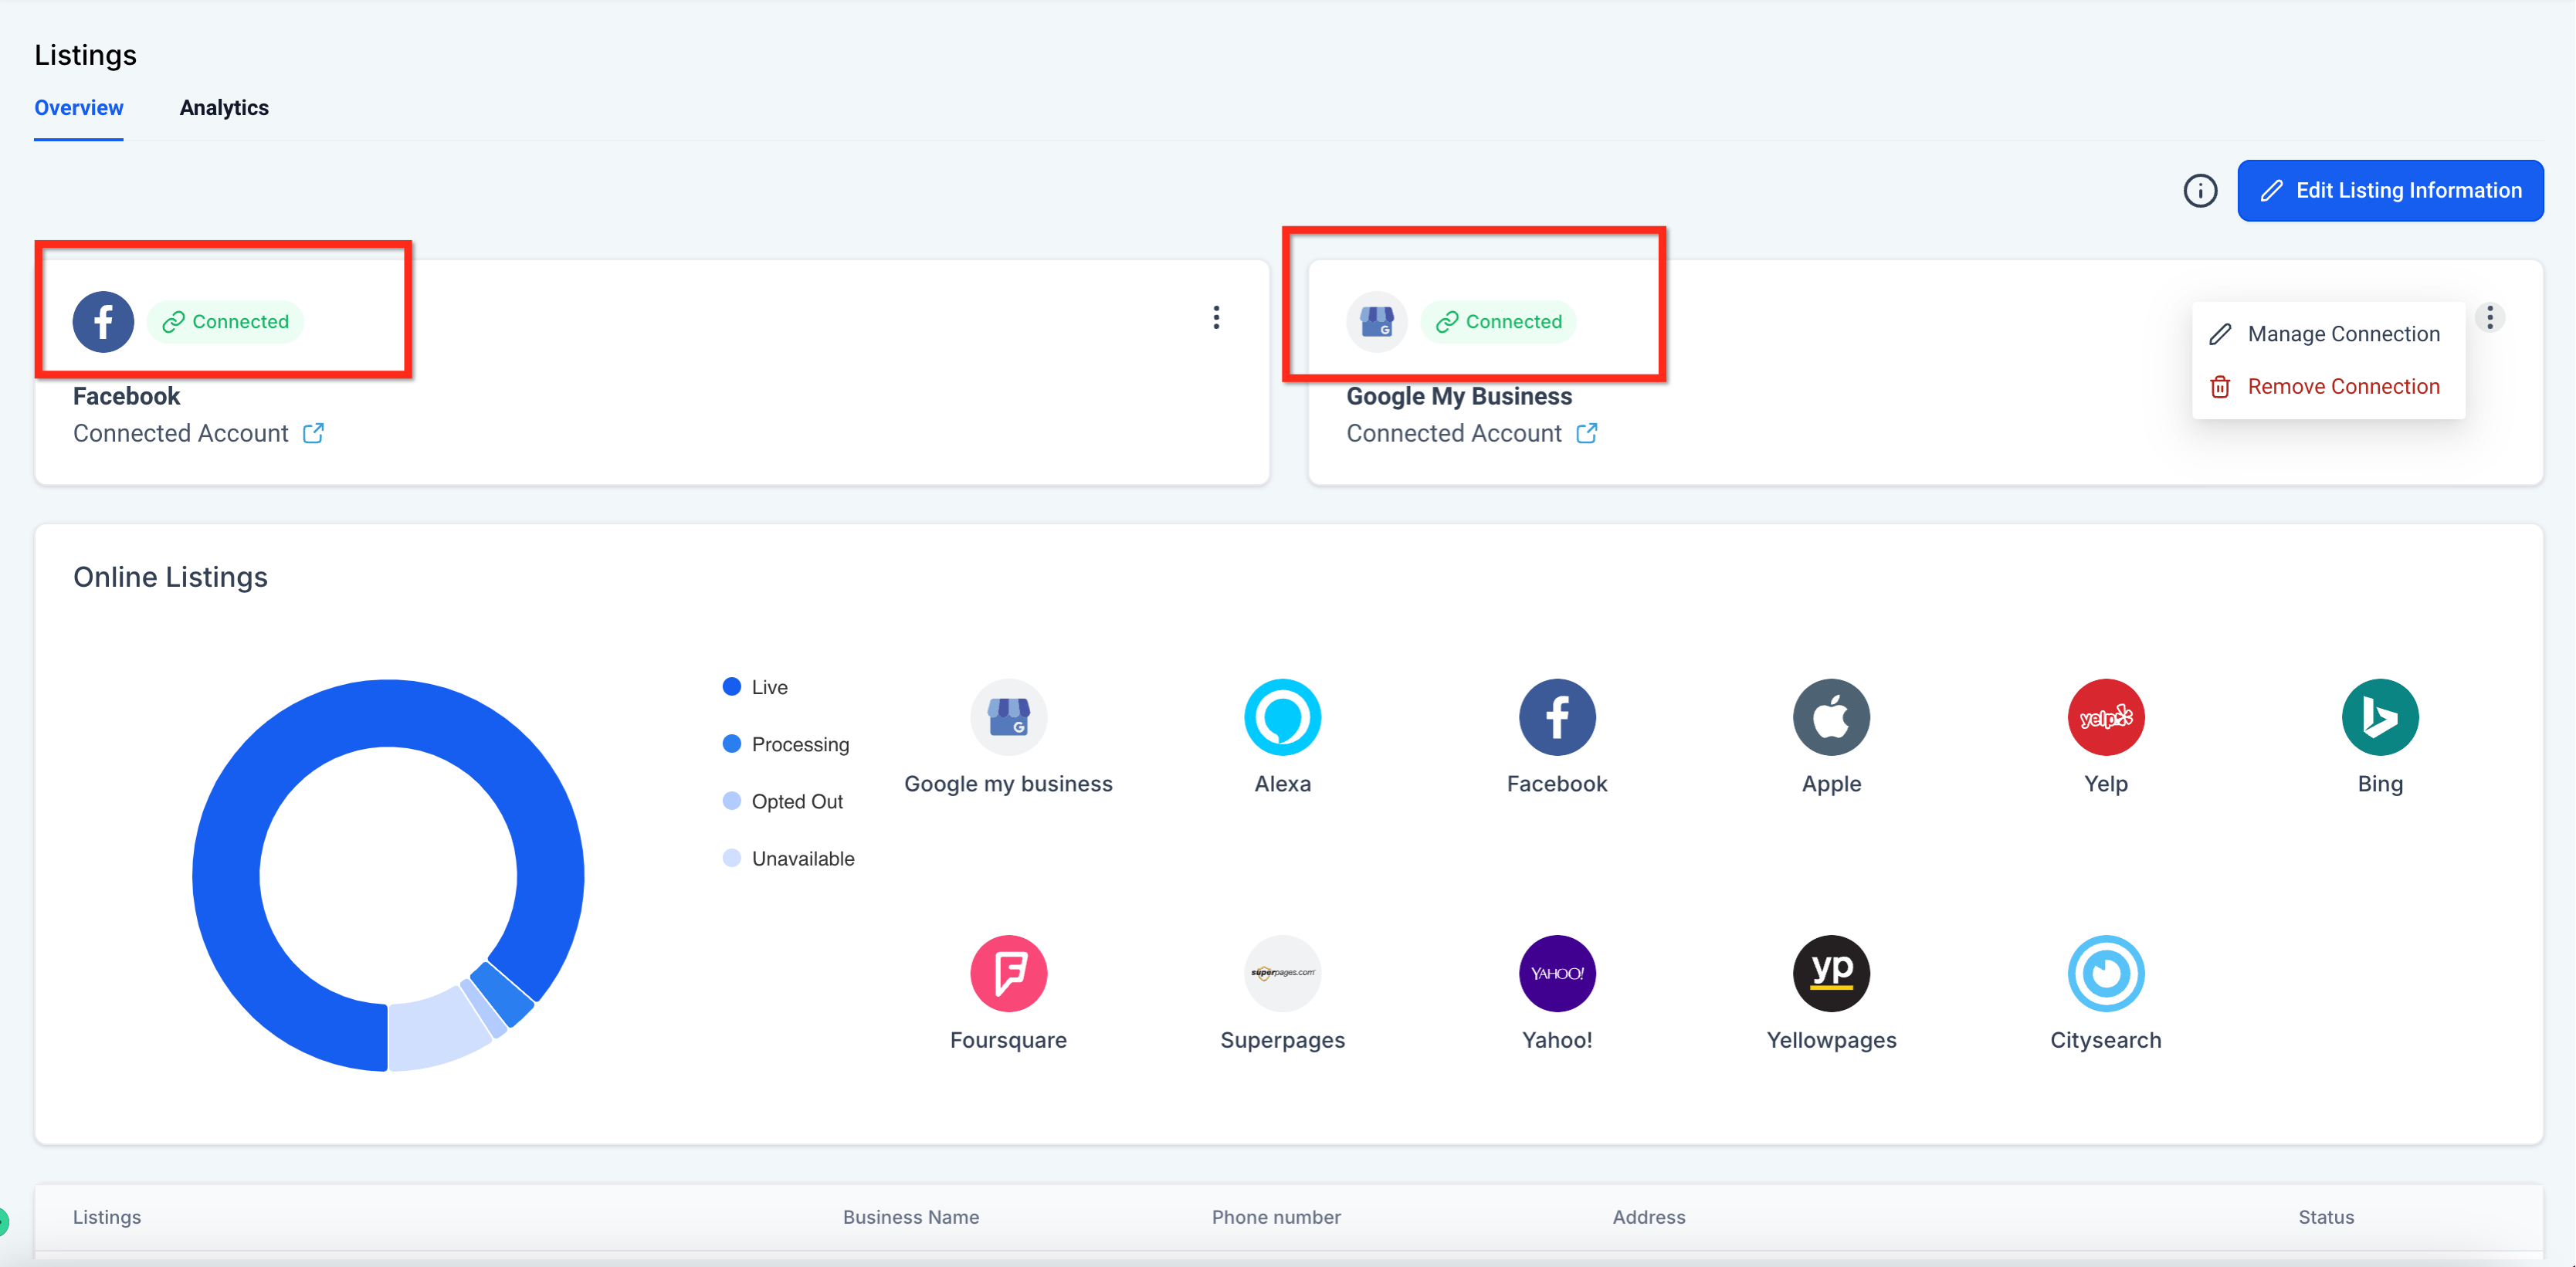Click the Yelp listing icon
The width and height of the screenshot is (2576, 1267).
(x=2105, y=717)
